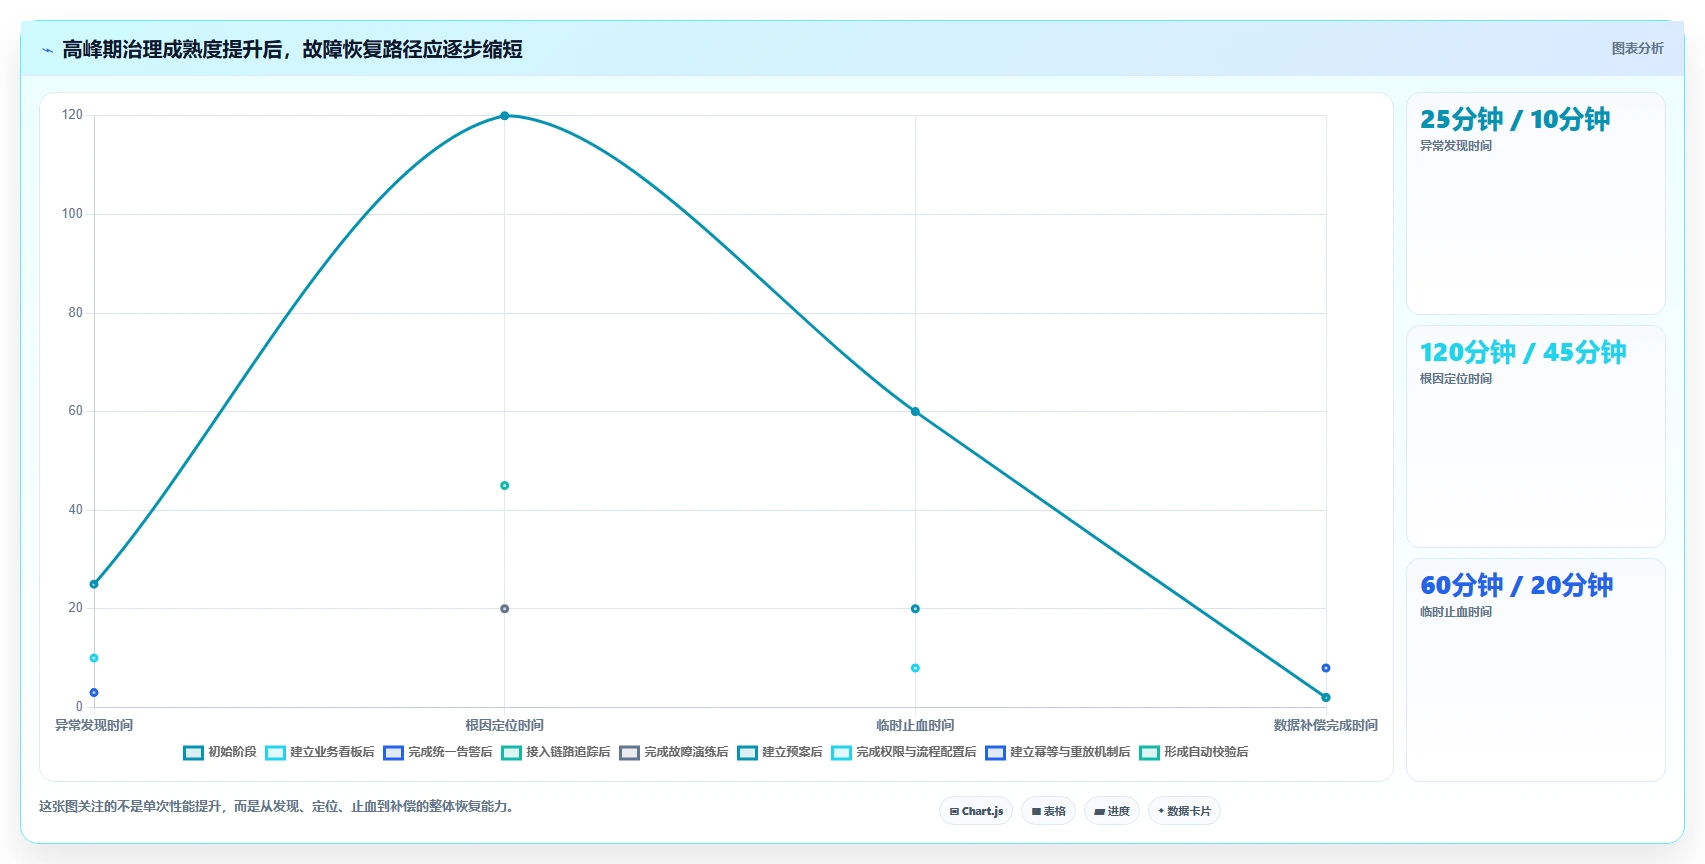Click the blue 3-minute point at 异常发现时间

[x=94, y=693]
